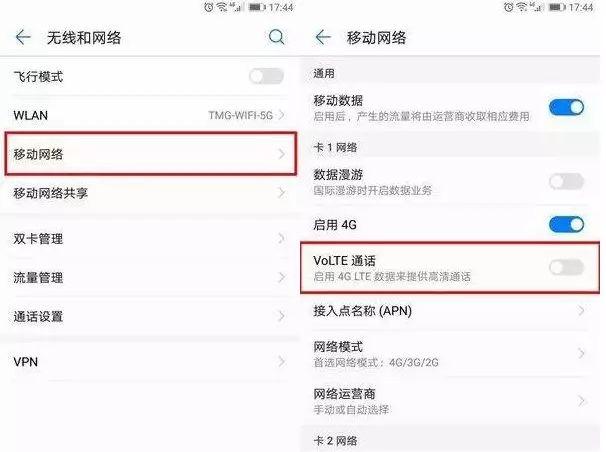This screenshot has width=606, height=452.
Task: Tap back arrow beside 无线和网络 title
Action: pyautogui.click(x=23, y=37)
